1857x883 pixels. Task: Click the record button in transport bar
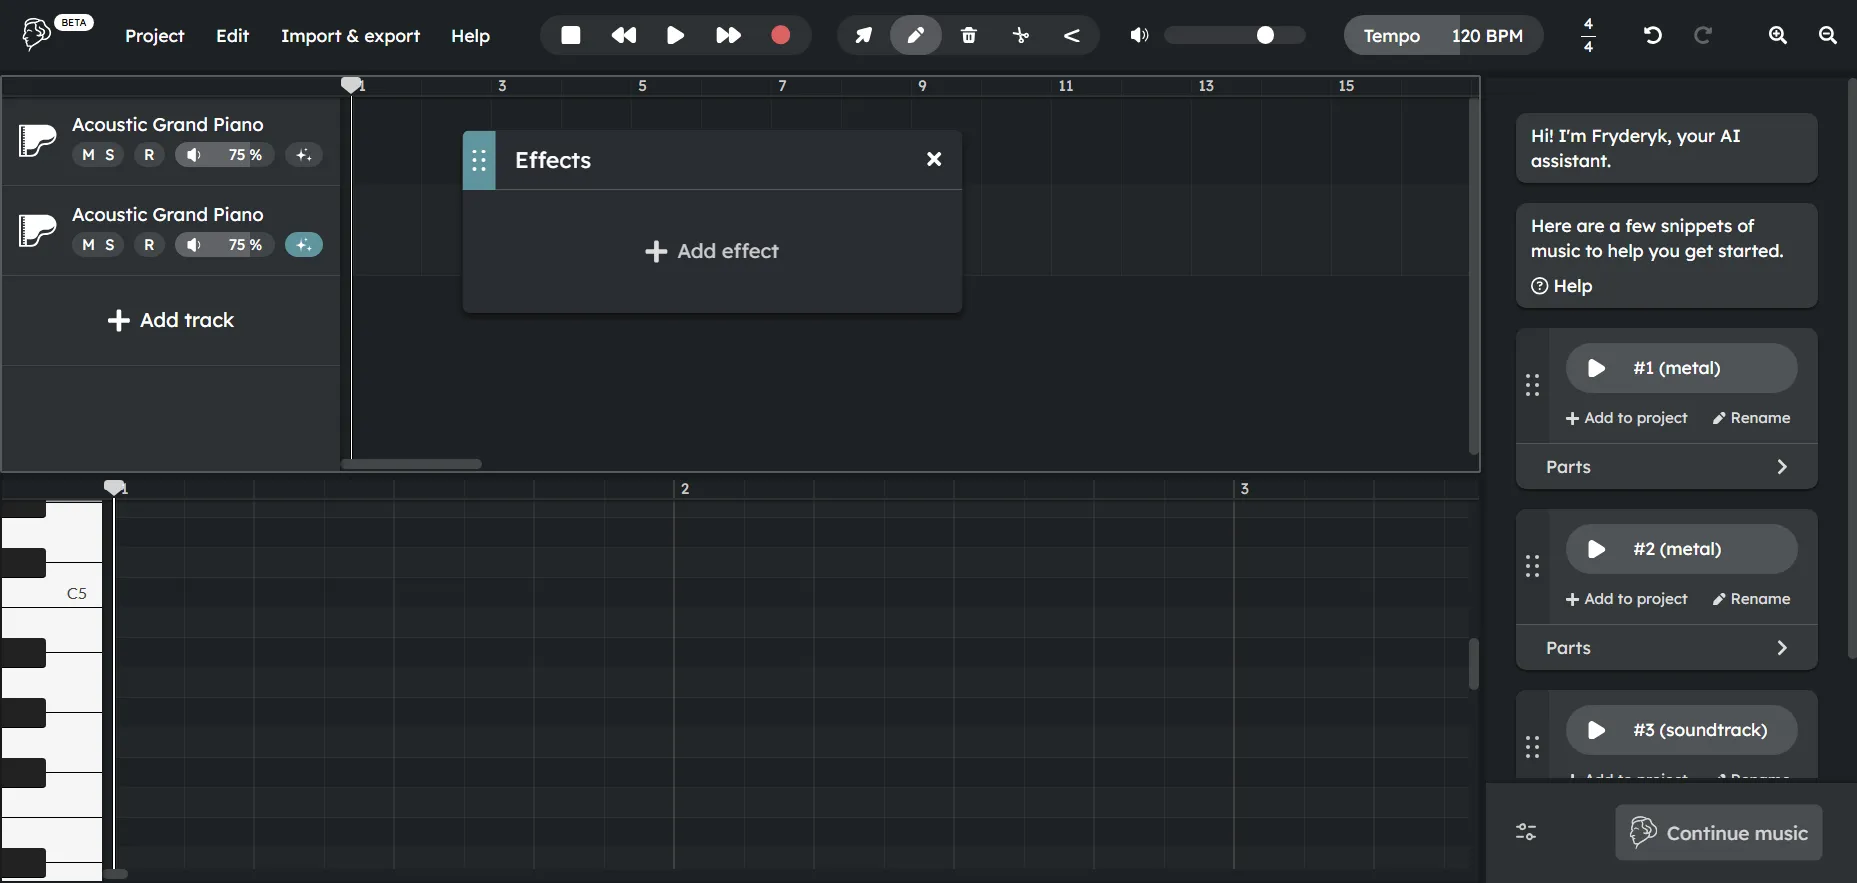780,35
